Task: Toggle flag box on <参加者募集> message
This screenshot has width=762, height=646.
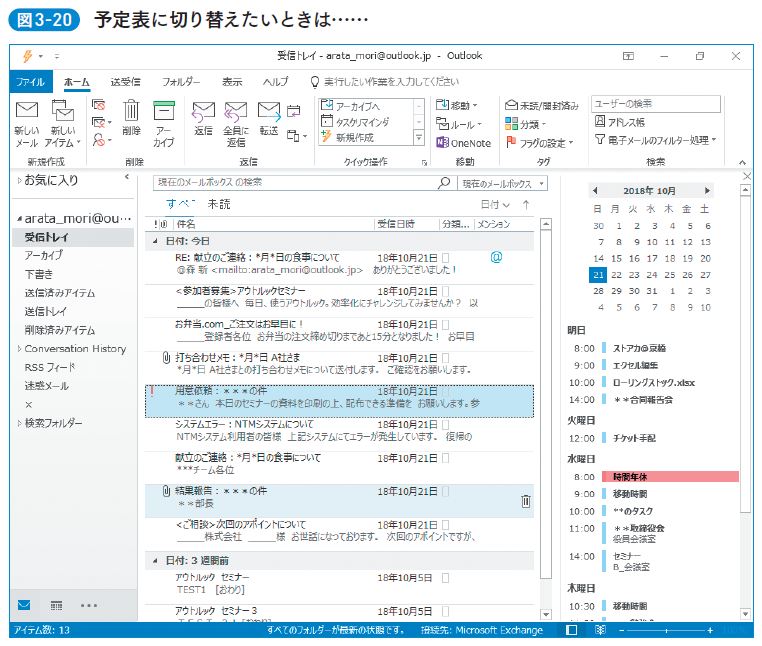Action: coord(445,291)
